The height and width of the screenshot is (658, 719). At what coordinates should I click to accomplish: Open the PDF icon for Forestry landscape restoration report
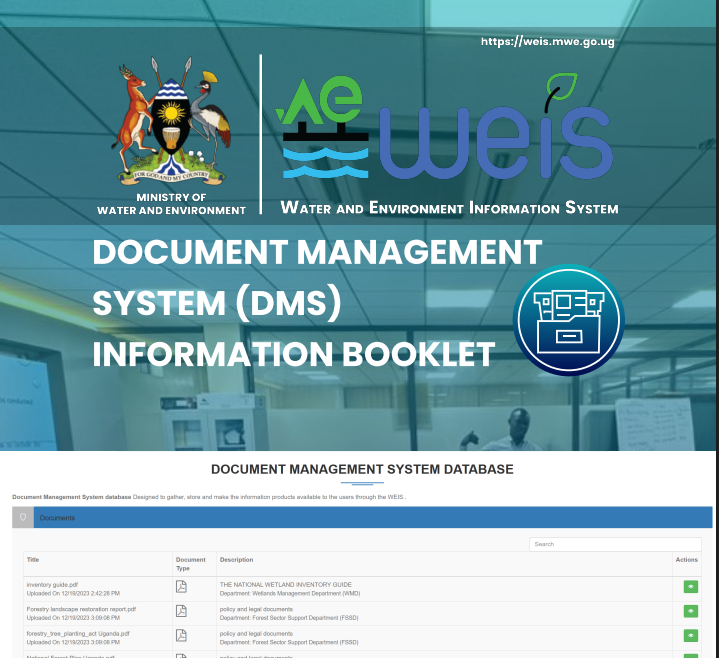(x=181, y=611)
